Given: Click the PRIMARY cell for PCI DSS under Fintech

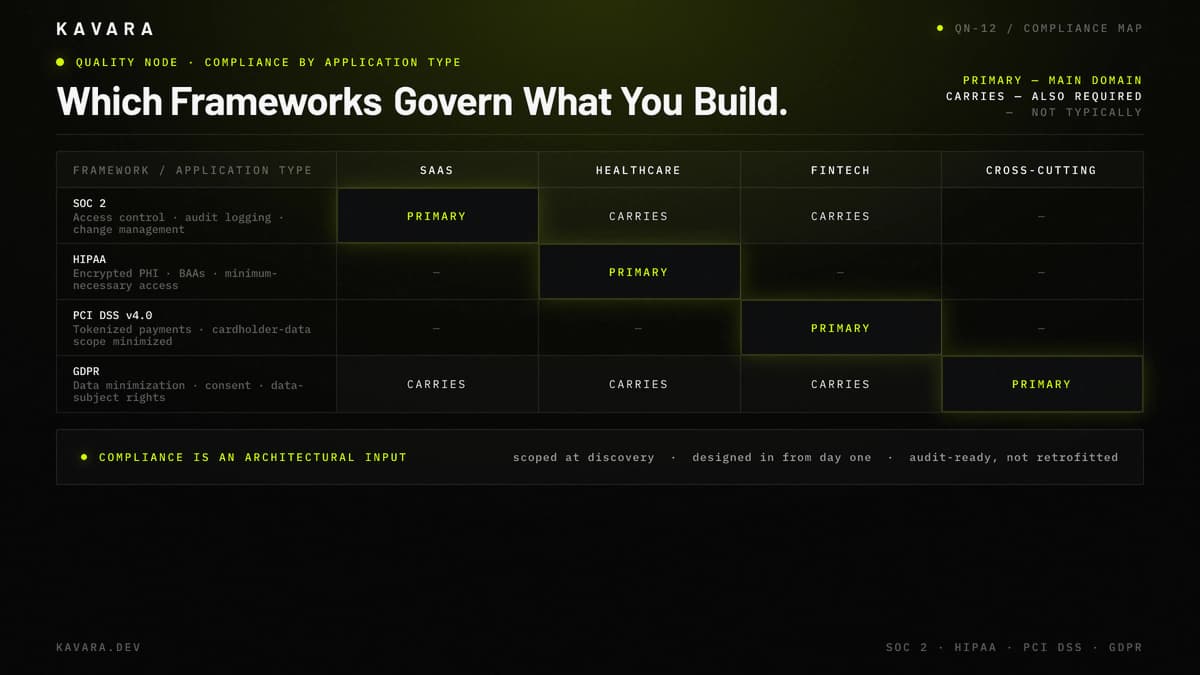Looking at the screenshot, I should (x=840, y=328).
